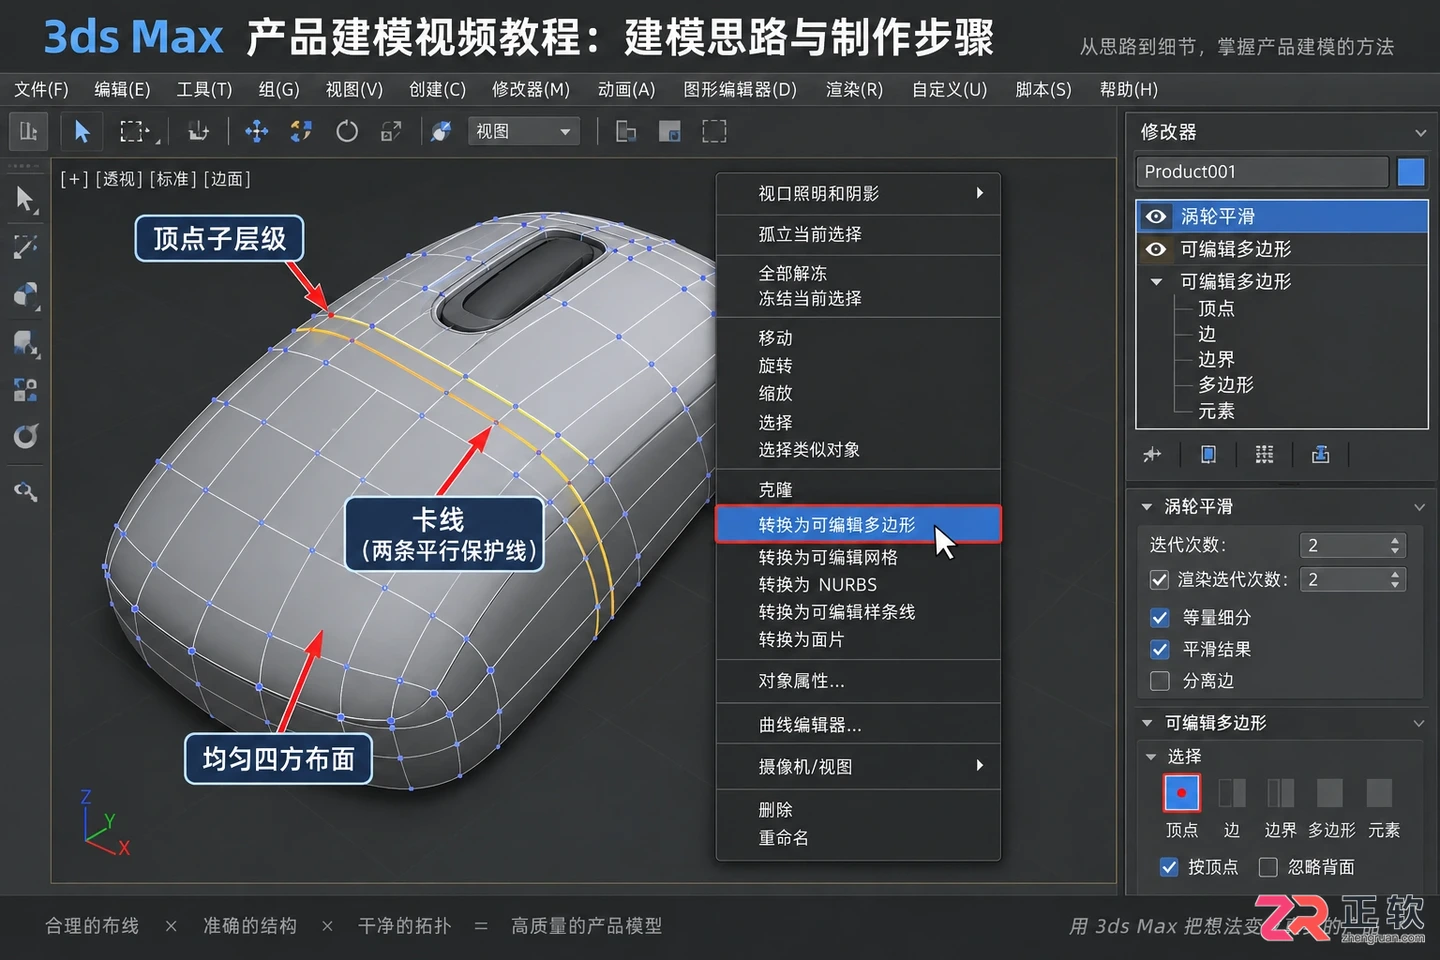Click the [透视] viewport label

119,179
